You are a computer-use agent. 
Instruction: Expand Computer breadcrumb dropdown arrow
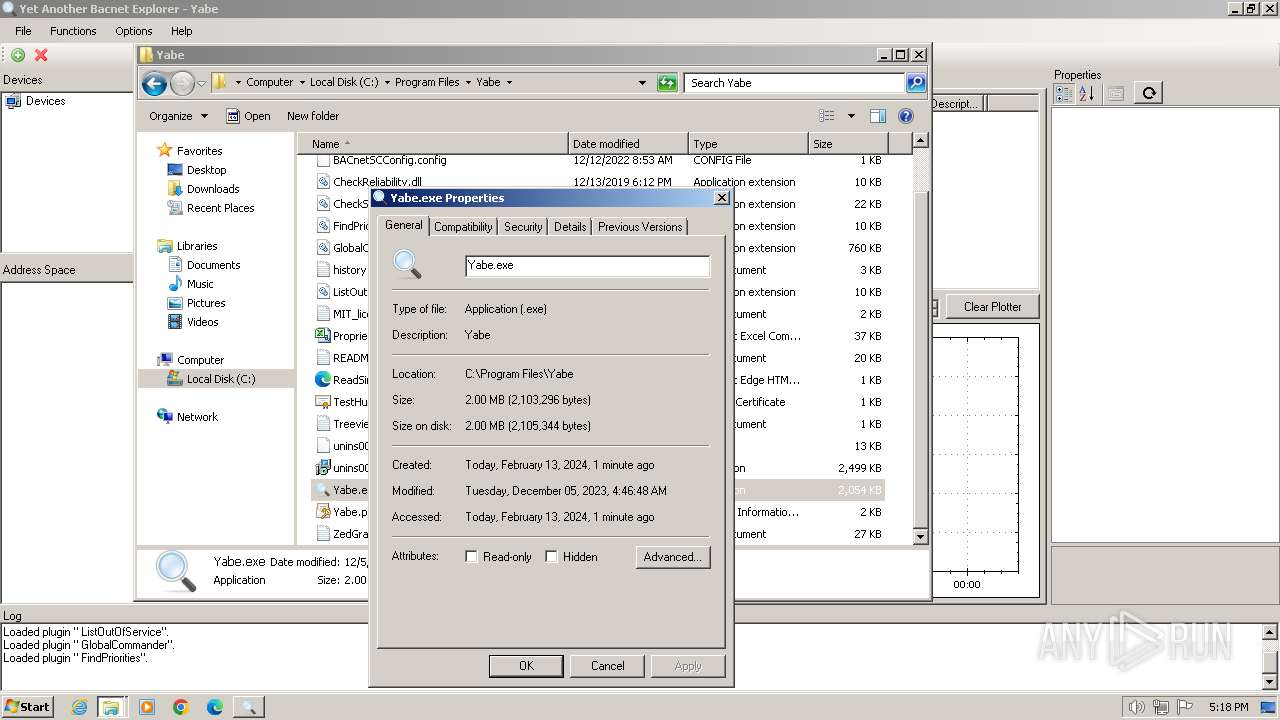[x=302, y=83]
